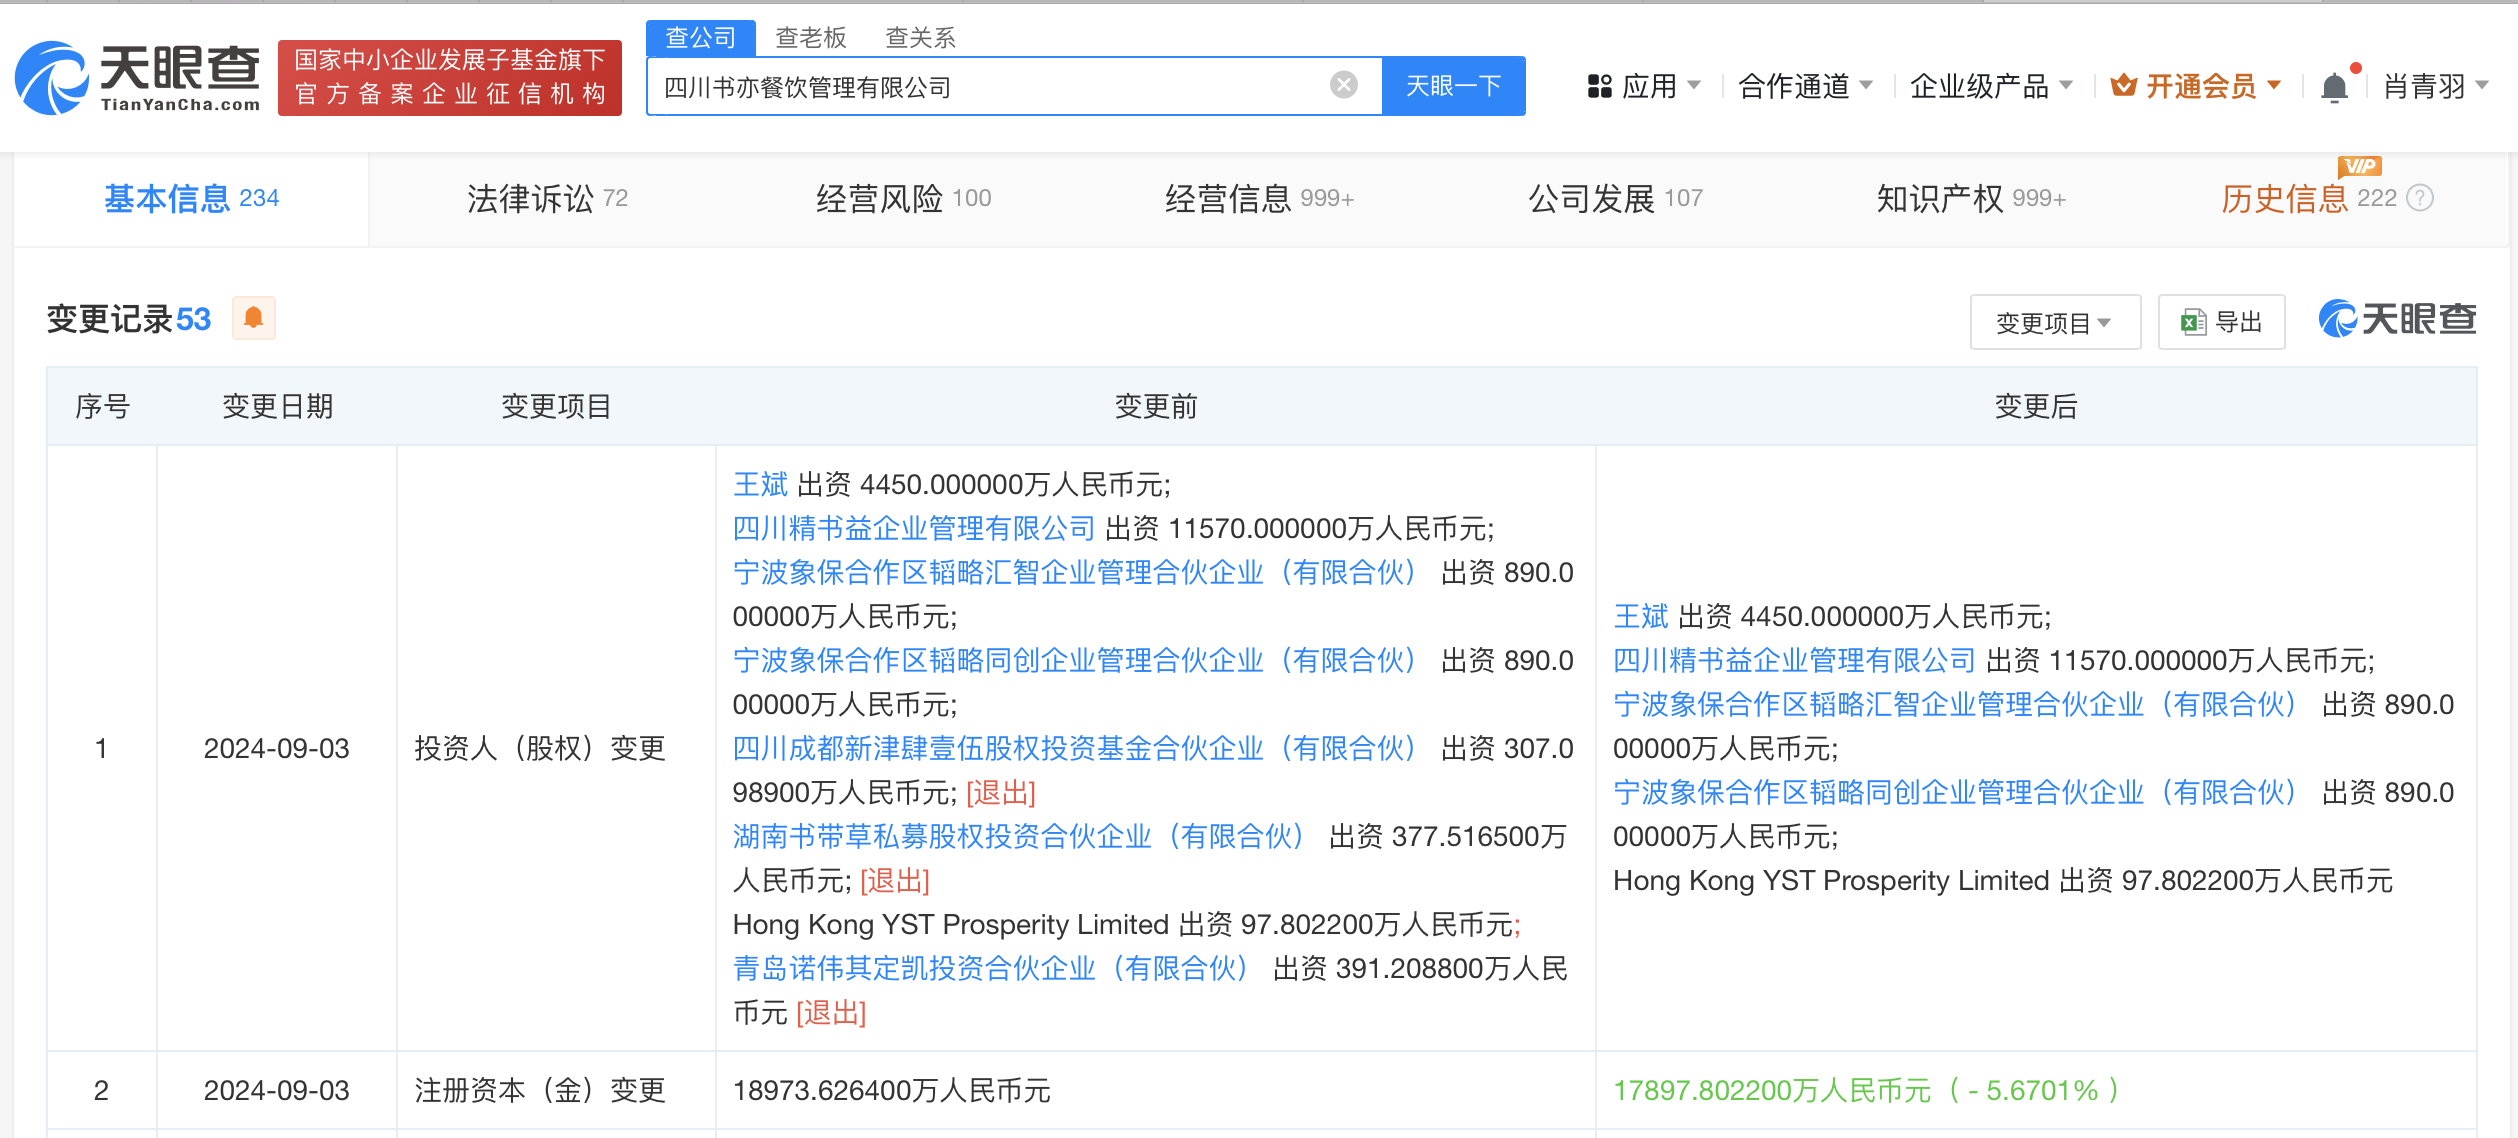Click the 天眼一下 search button
Image resolution: width=2518 pixels, height=1138 pixels.
tap(1453, 86)
